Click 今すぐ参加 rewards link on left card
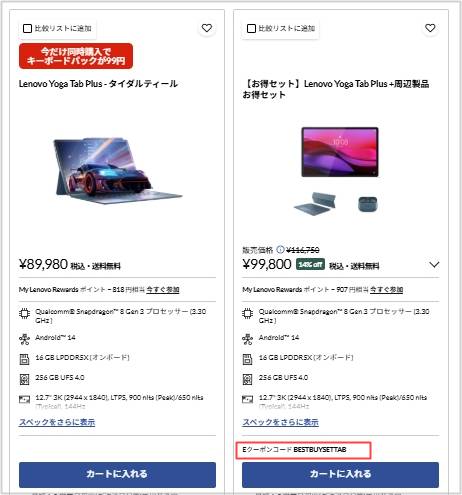Screen dimensions: 462x495 (163, 289)
